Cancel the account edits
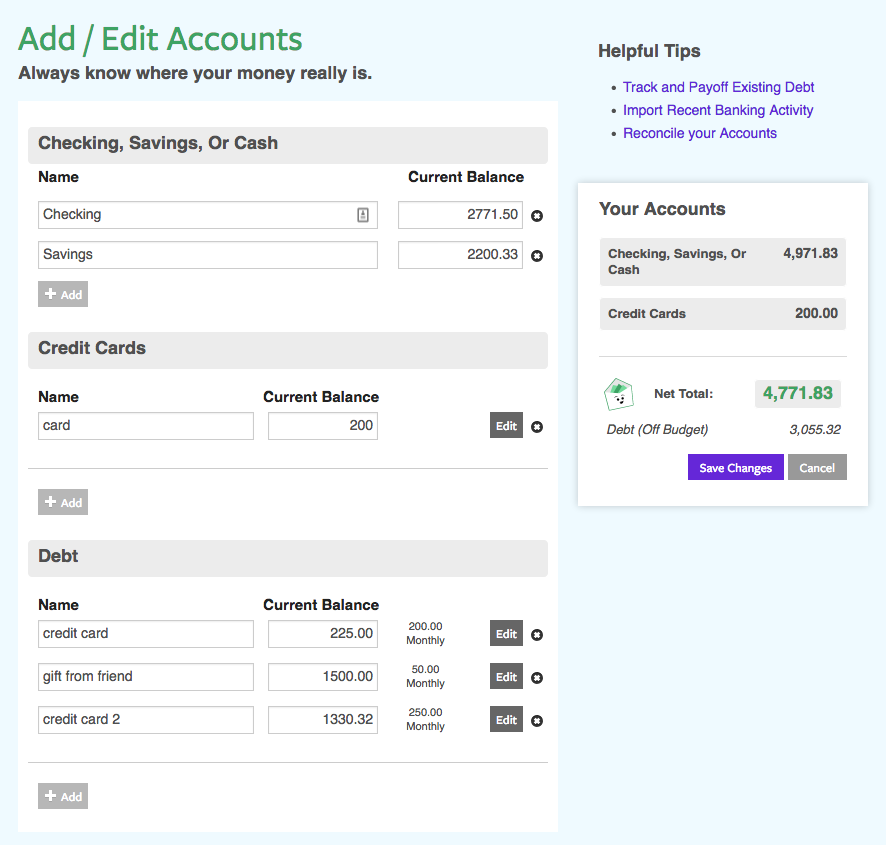The height and width of the screenshot is (845, 886). [817, 467]
